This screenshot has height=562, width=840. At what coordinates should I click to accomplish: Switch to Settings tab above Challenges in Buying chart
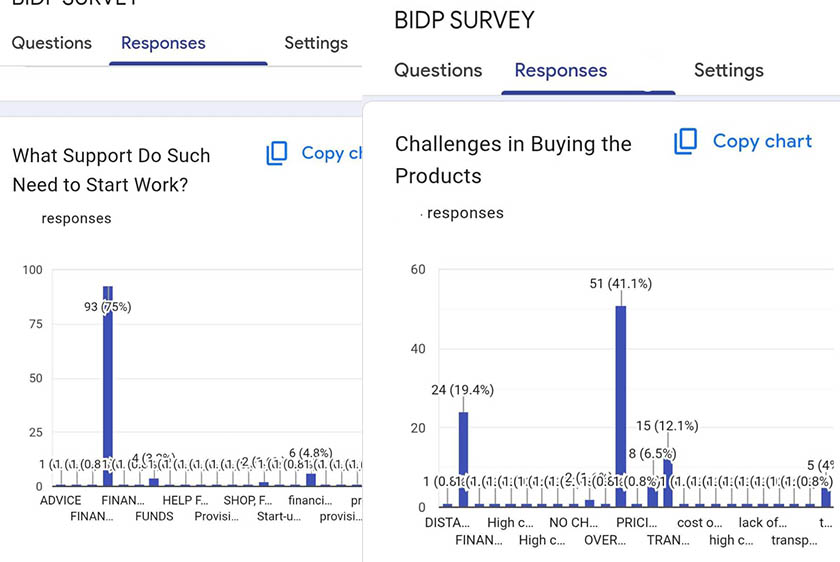point(728,70)
